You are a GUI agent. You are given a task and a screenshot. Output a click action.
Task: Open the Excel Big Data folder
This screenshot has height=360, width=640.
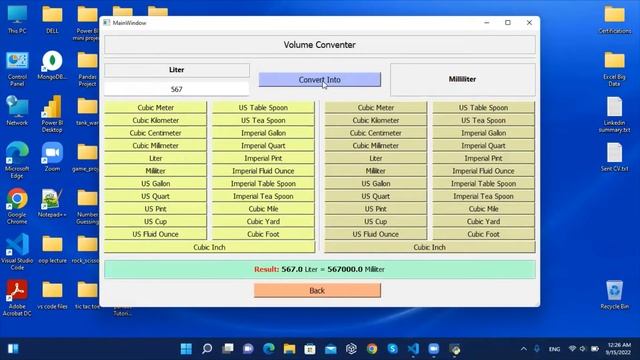coord(615,69)
